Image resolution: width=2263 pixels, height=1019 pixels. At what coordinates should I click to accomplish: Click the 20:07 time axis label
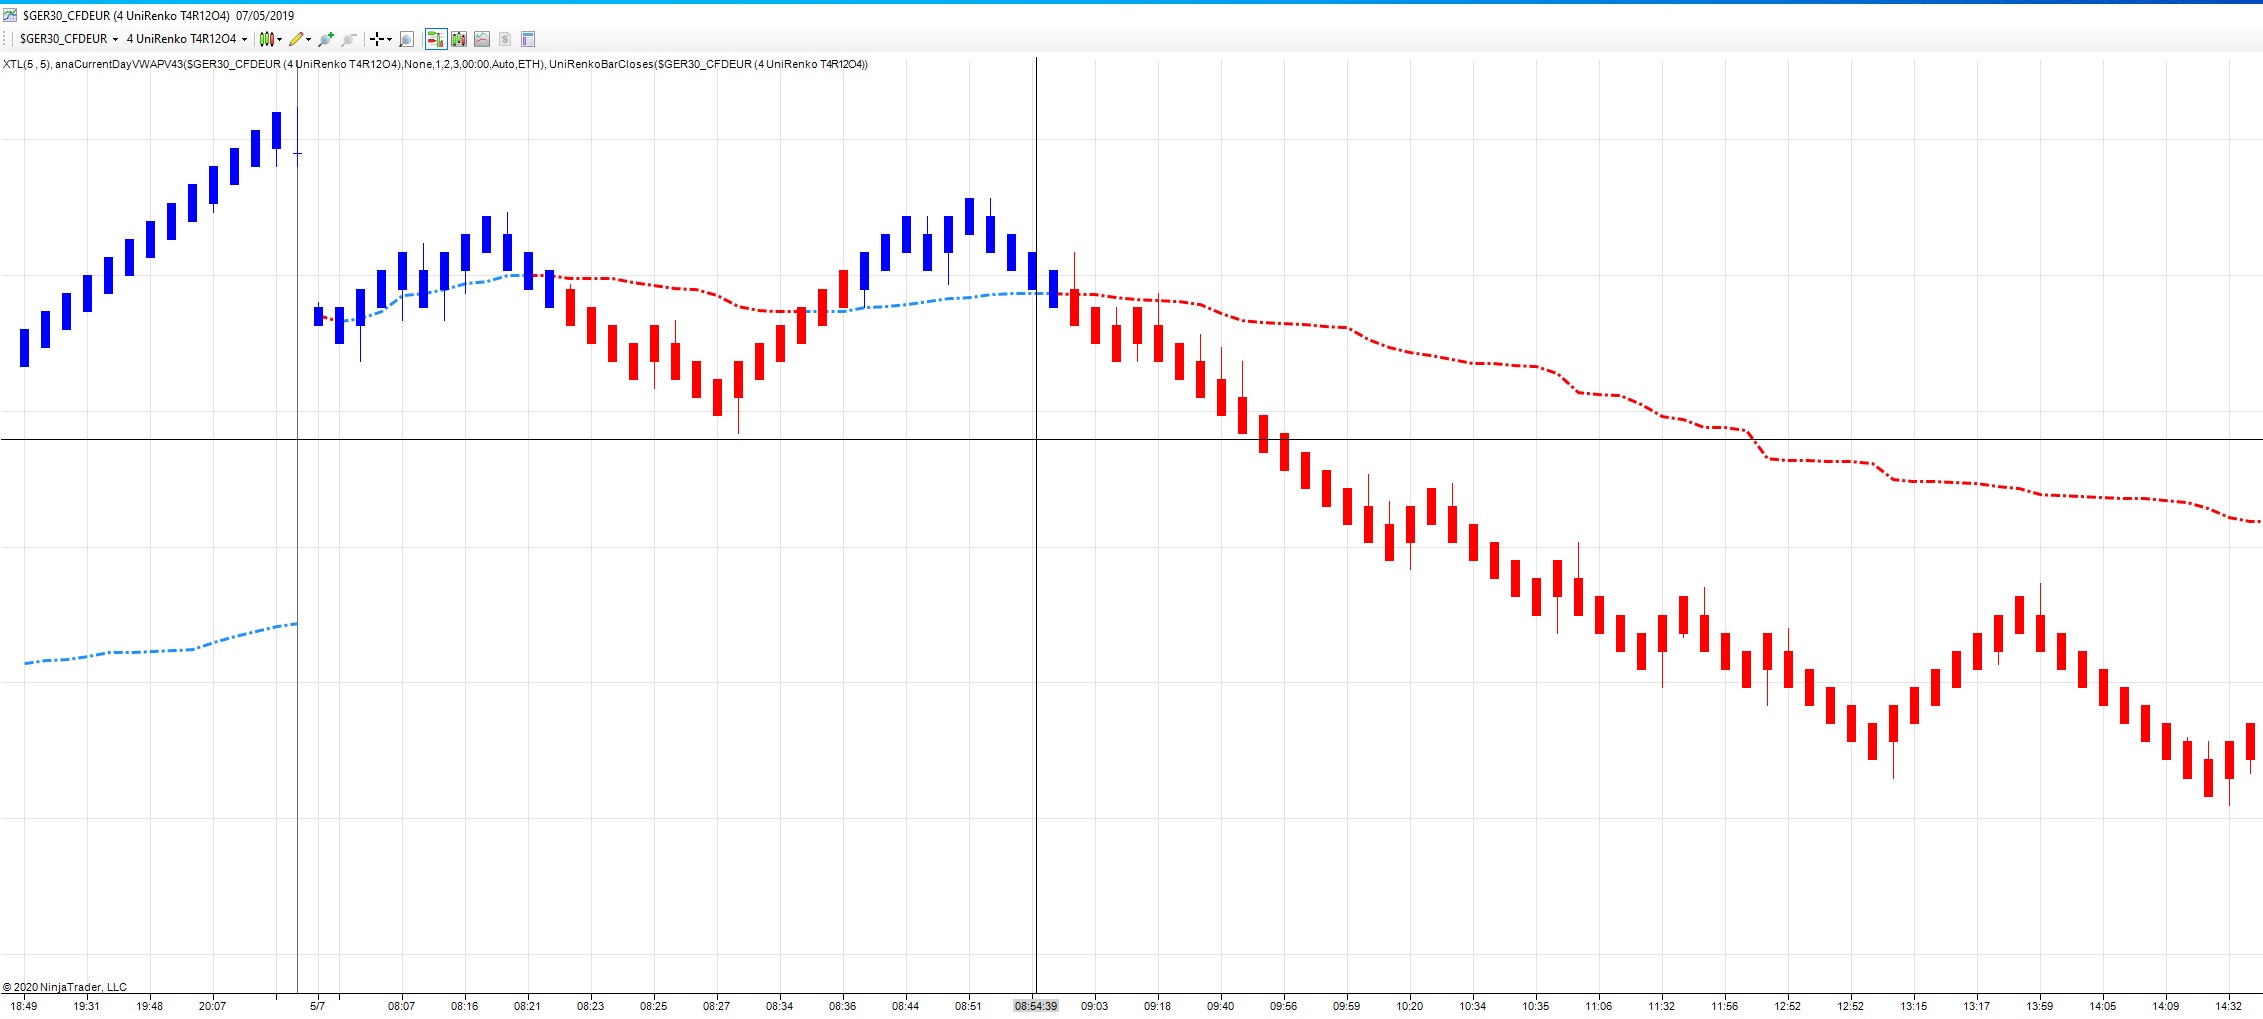(x=213, y=1006)
